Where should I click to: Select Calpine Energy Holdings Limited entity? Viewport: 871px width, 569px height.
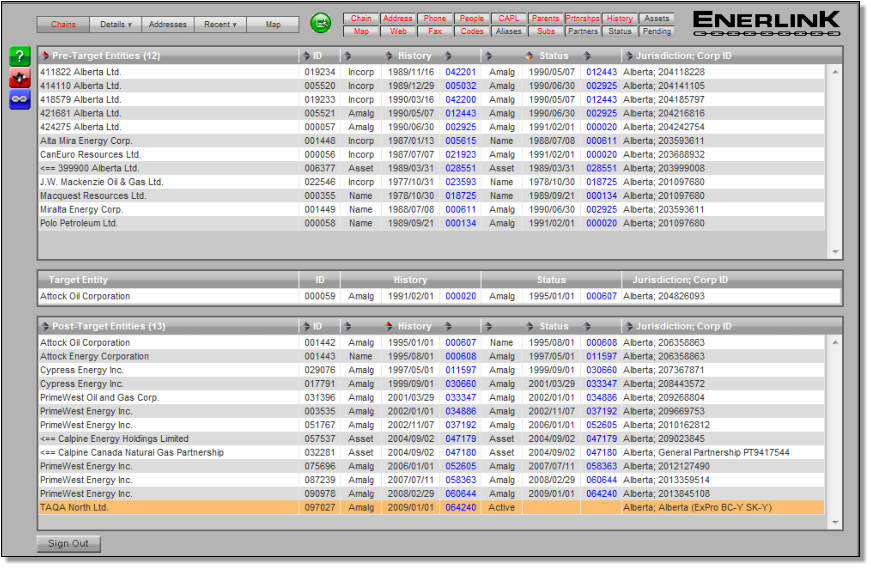[x=114, y=439]
